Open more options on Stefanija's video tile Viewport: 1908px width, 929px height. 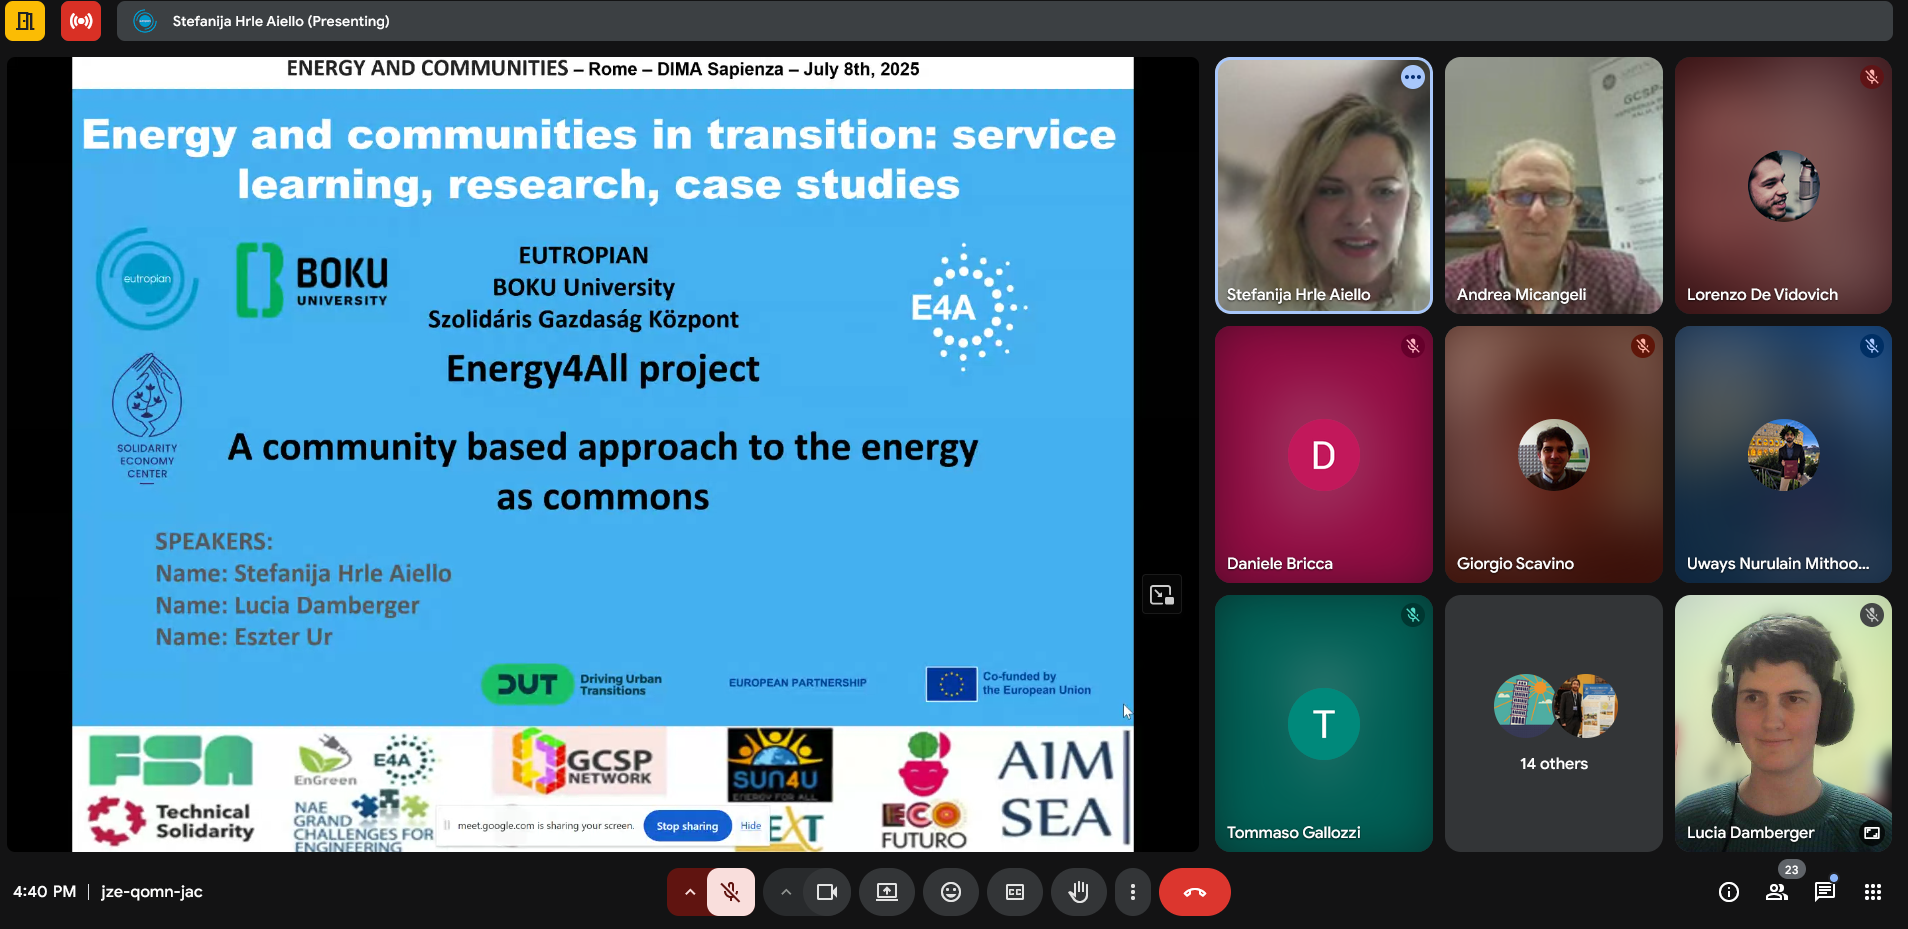click(x=1412, y=78)
